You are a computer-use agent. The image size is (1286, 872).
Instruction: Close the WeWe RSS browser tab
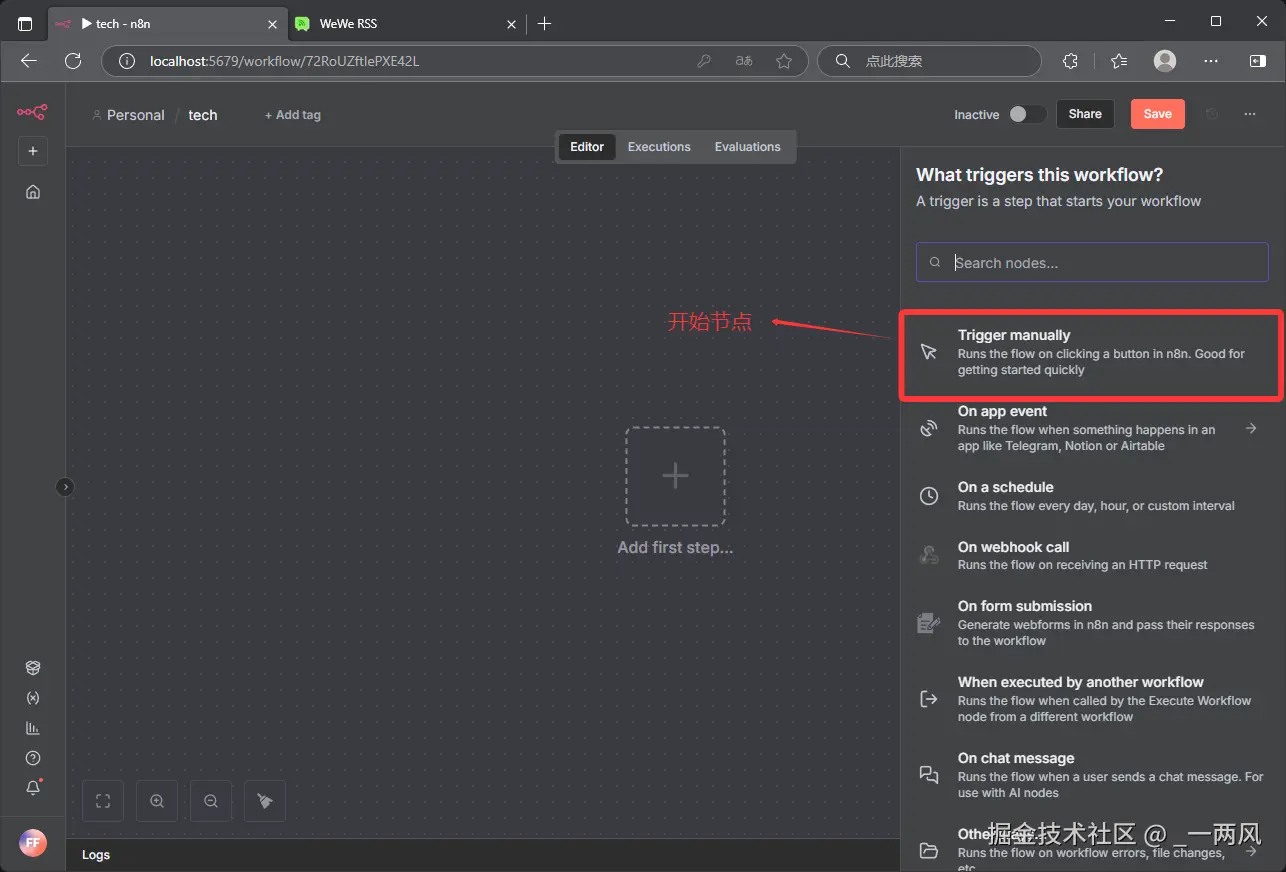[512, 24]
